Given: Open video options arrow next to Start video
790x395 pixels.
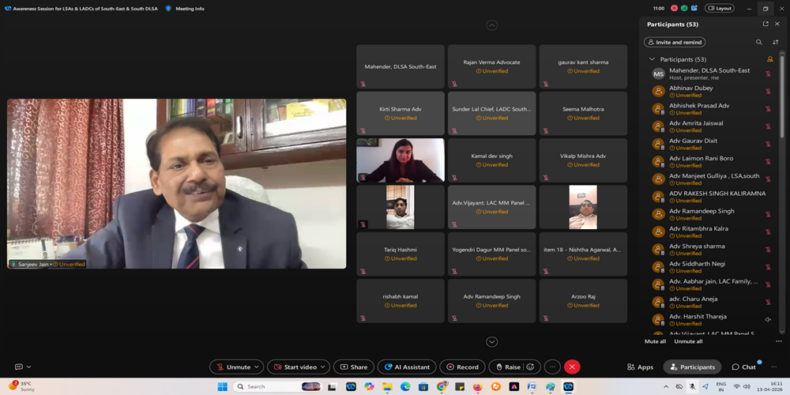Looking at the screenshot, I should click(324, 367).
